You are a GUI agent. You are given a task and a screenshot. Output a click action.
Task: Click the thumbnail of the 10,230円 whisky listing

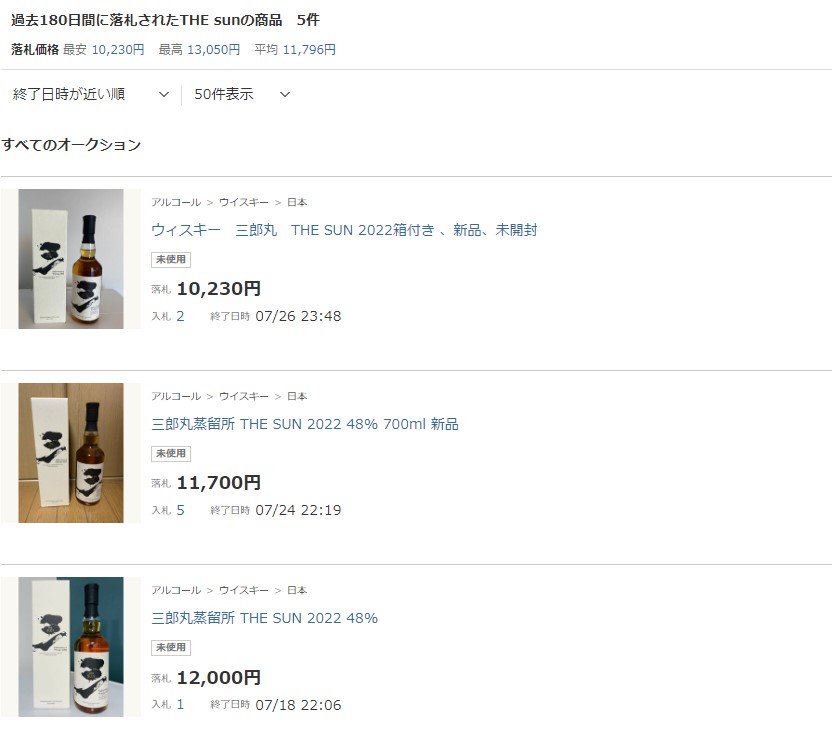click(x=71, y=259)
